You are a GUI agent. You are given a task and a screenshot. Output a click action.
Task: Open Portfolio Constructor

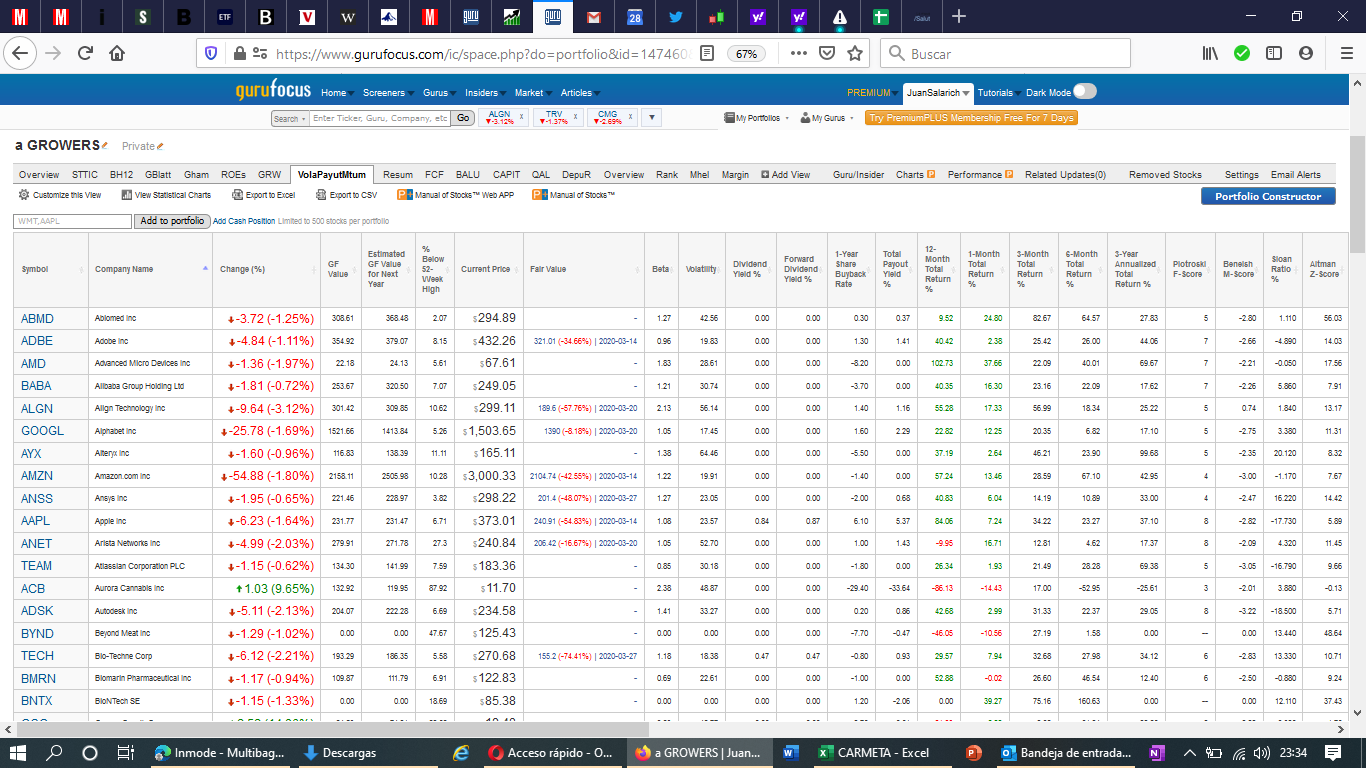pos(1268,196)
